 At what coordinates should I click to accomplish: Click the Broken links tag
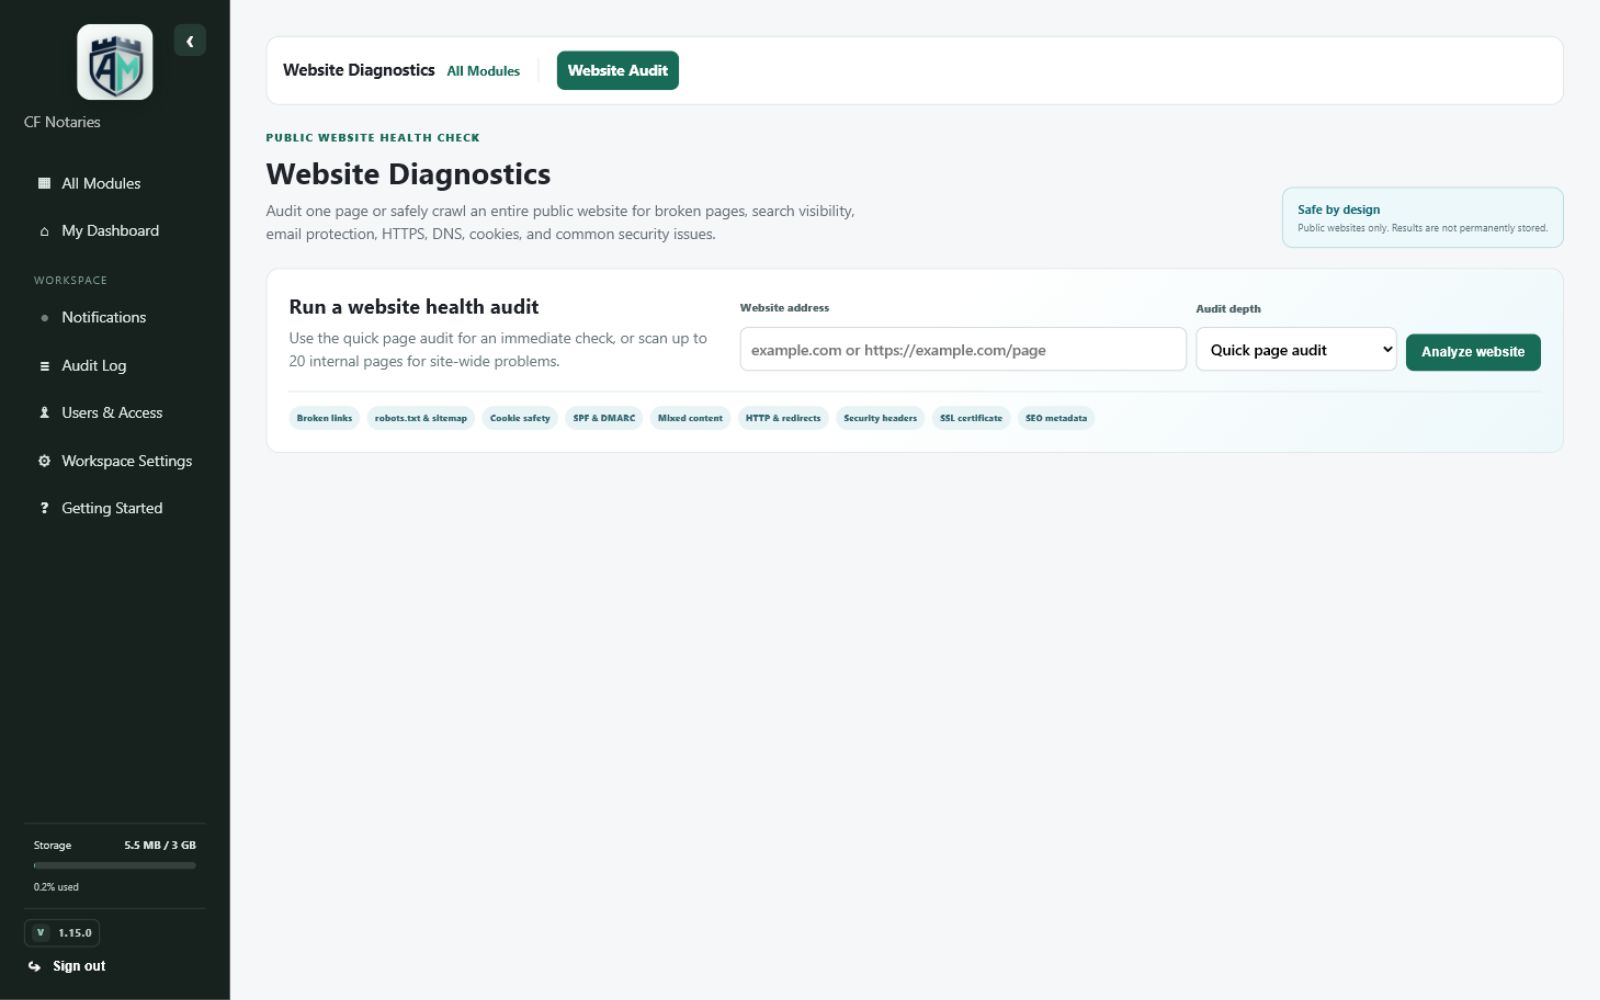[324, 418]
